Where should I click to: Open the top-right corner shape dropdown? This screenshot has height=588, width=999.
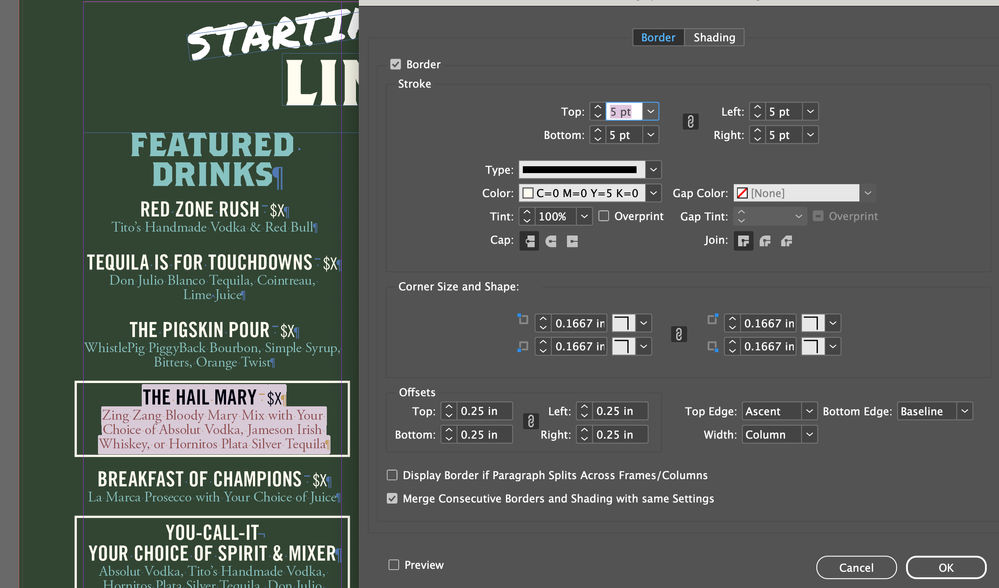[833, 323]
